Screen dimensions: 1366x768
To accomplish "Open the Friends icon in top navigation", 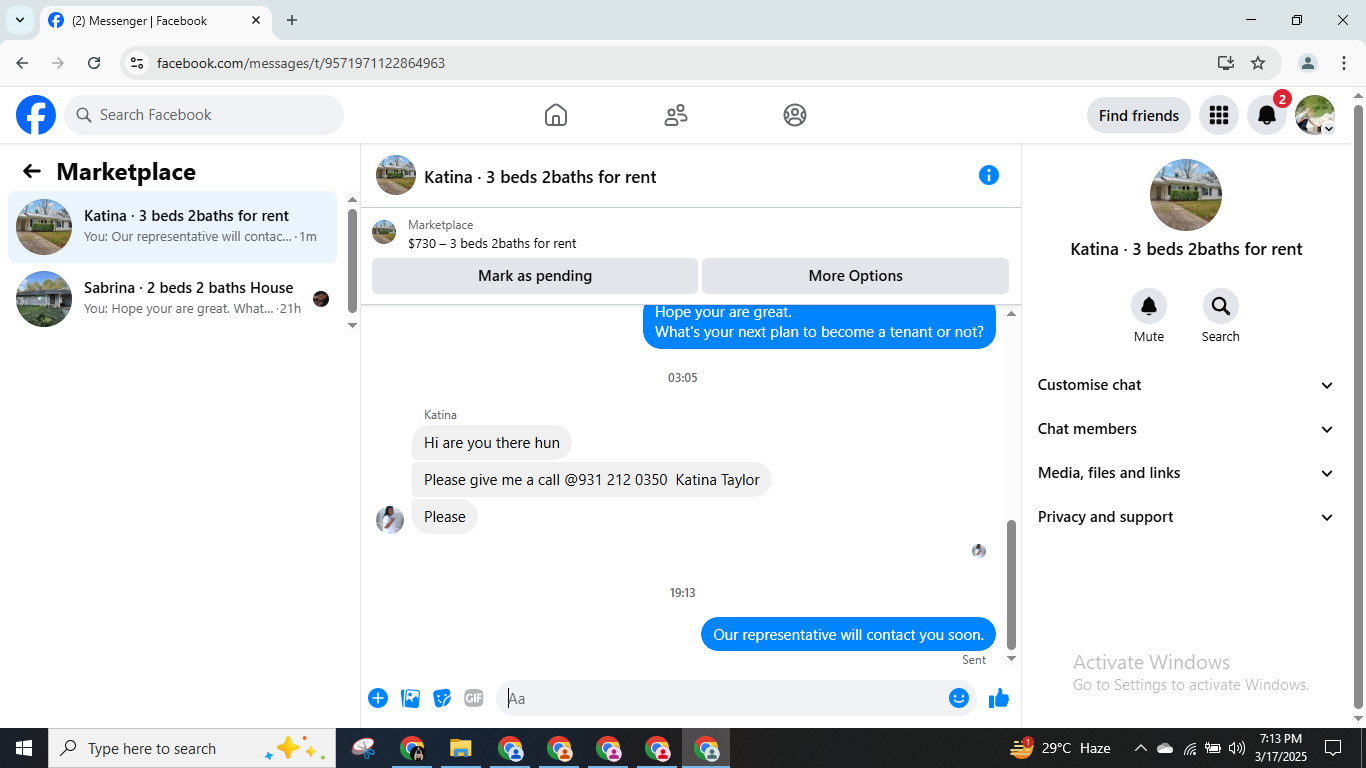I will [676, 115].
